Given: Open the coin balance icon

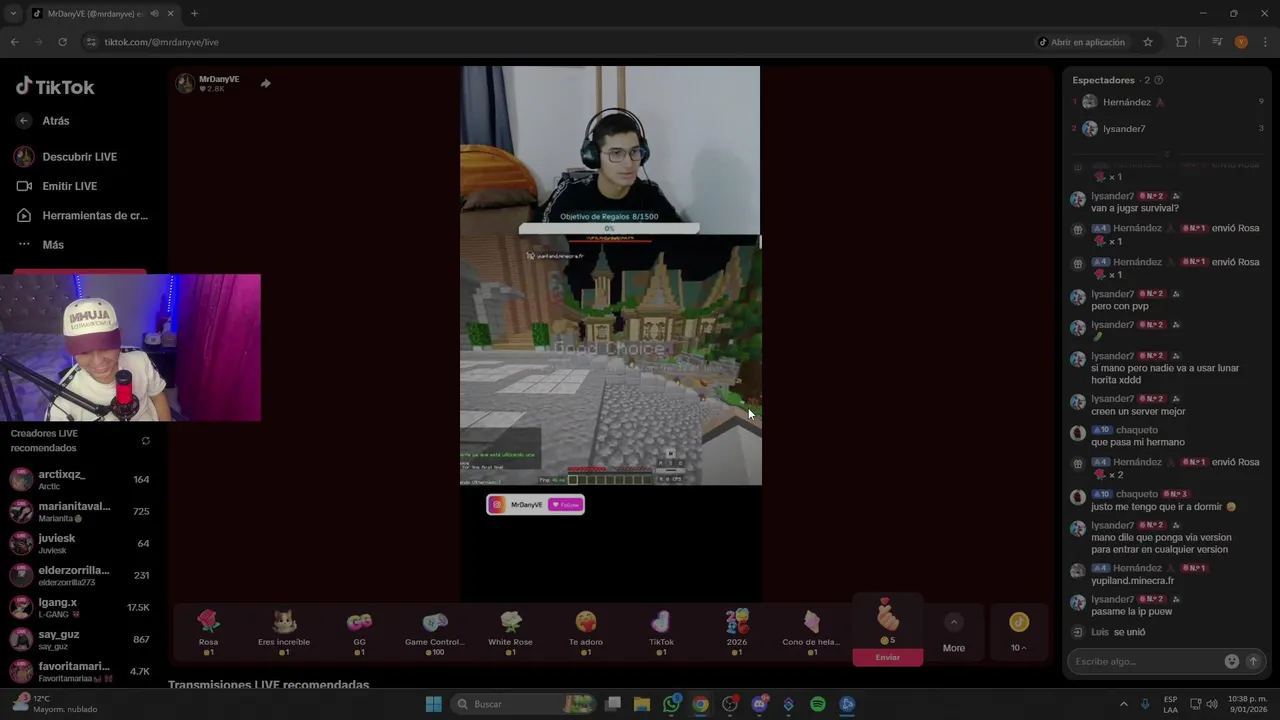Looking at the screenshot, I should (x=1019, y=622).
